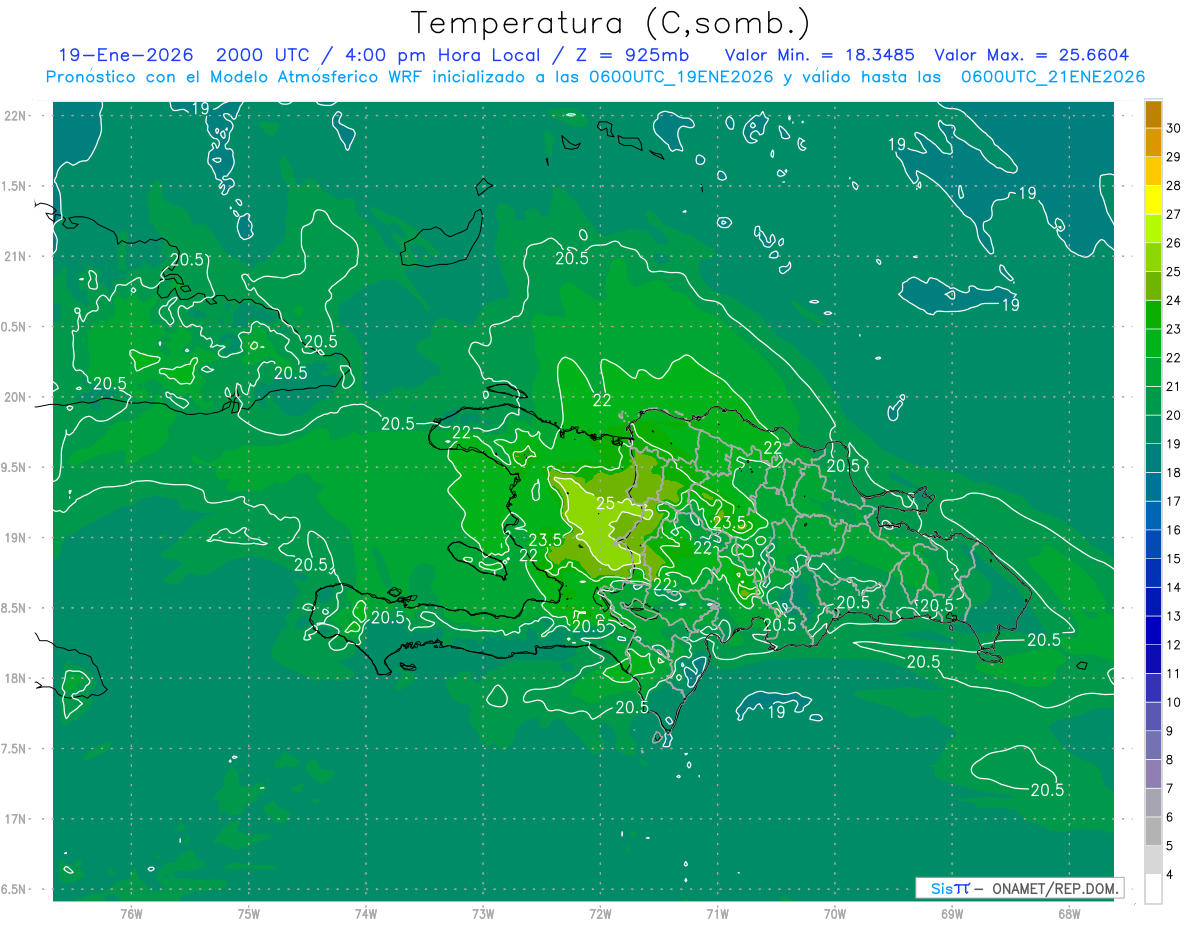This screenshot has height=927, width=1200.
Task: Select the pressure level "Z = 925mb"
Action: pos(634,55)
